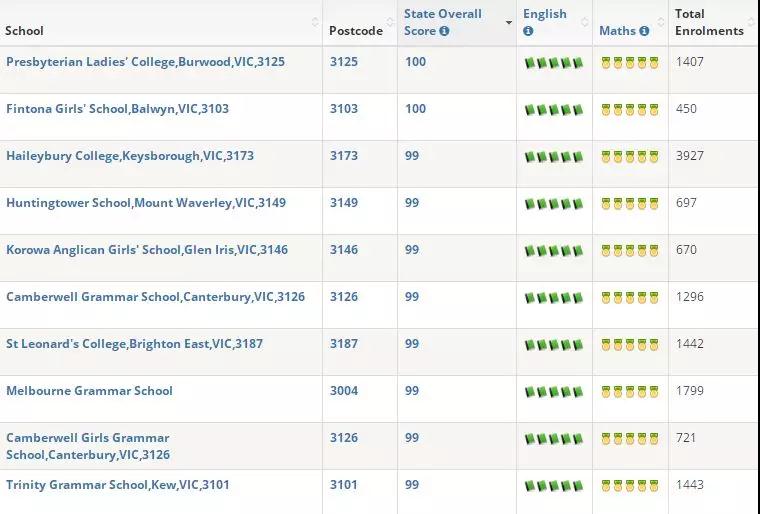
Task: Click Maths rating icons for Fintona Girls' School
Action: 630,110
